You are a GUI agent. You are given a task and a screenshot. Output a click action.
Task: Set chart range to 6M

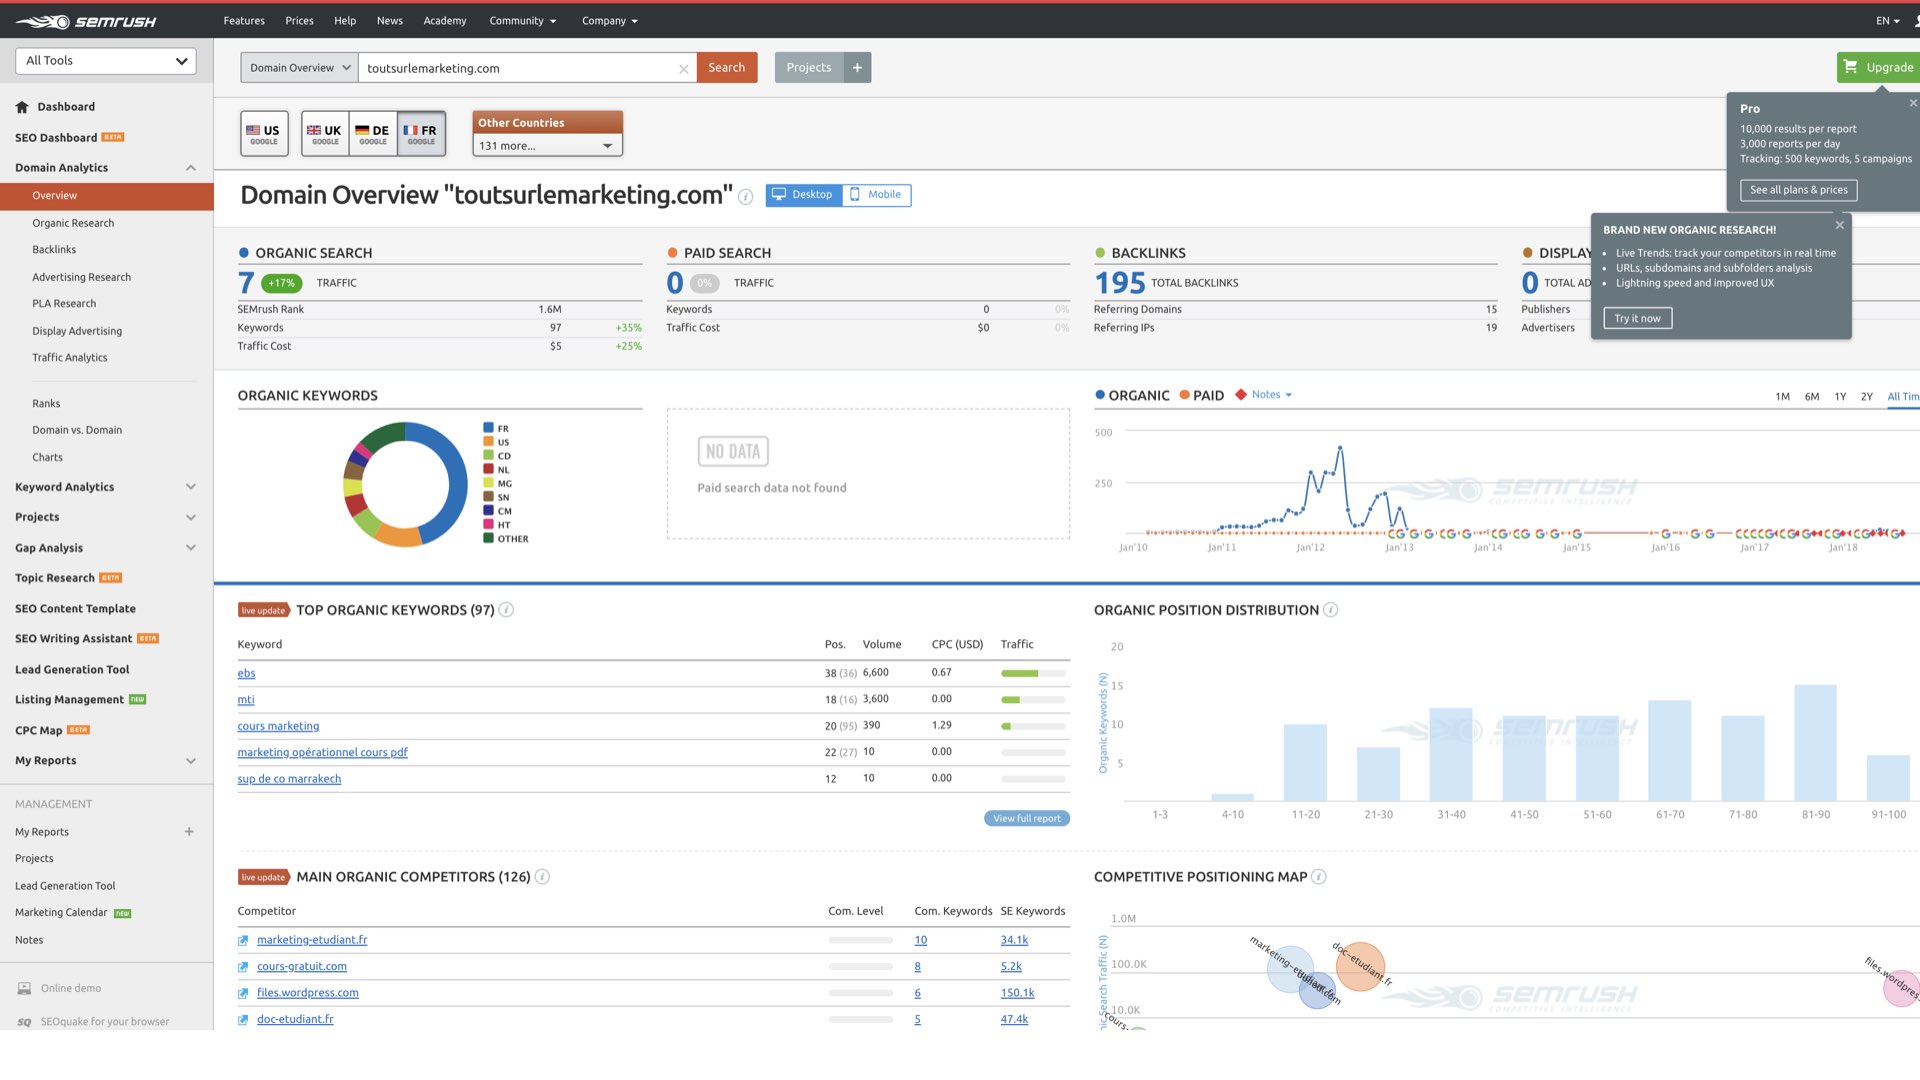click(1811, 397)
